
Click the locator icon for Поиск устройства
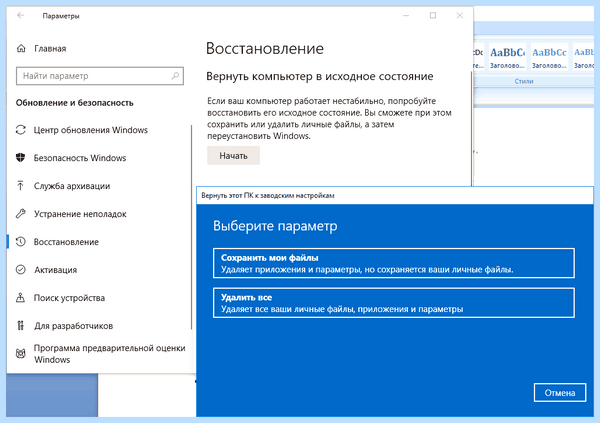click(x=21, y=297)
